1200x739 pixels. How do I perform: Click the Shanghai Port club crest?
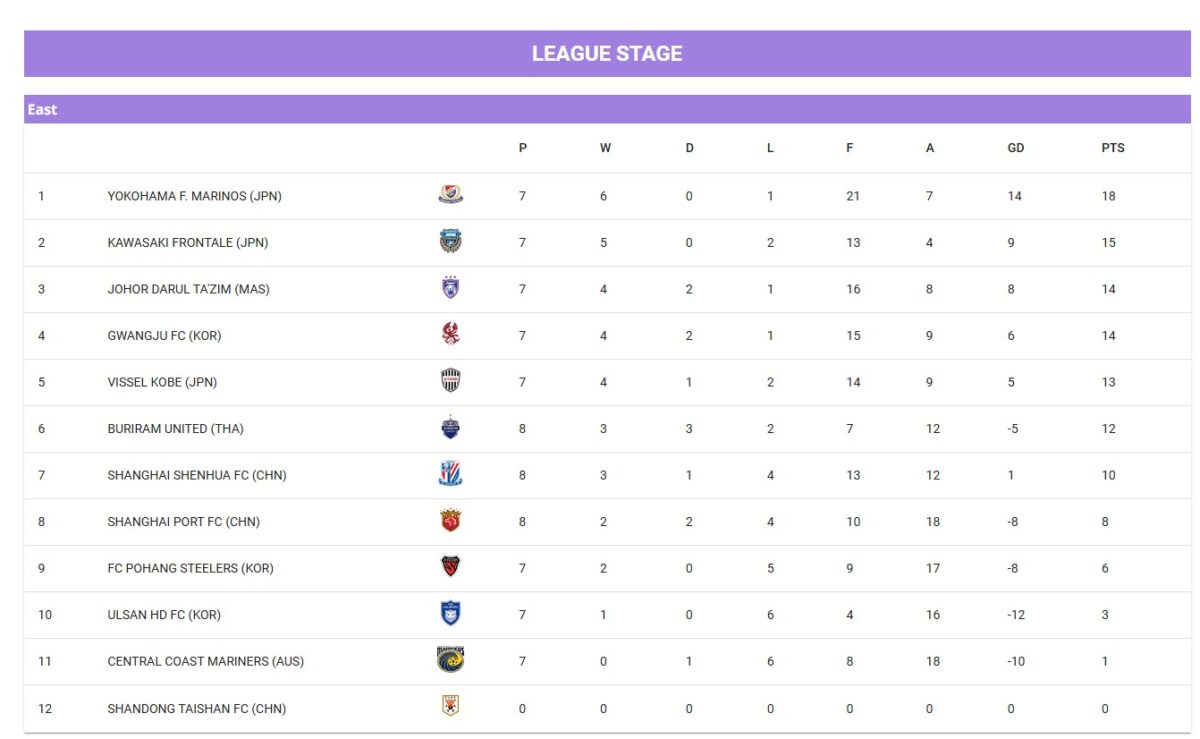[450, 521]
